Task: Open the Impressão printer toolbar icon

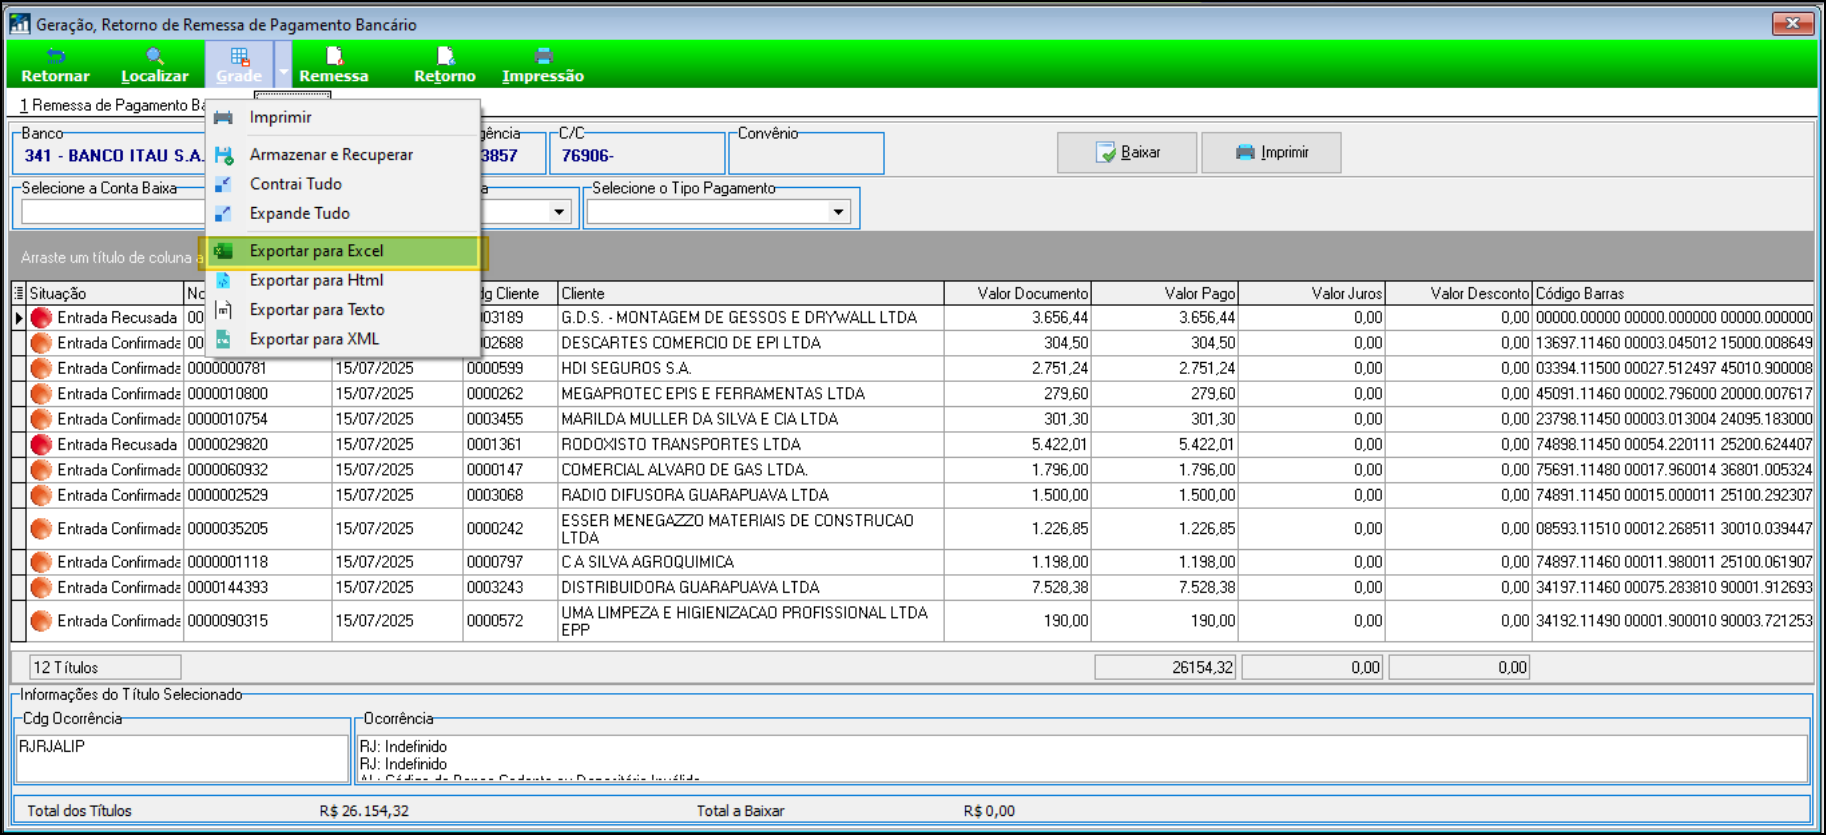Action: click(x=543, y=65)
